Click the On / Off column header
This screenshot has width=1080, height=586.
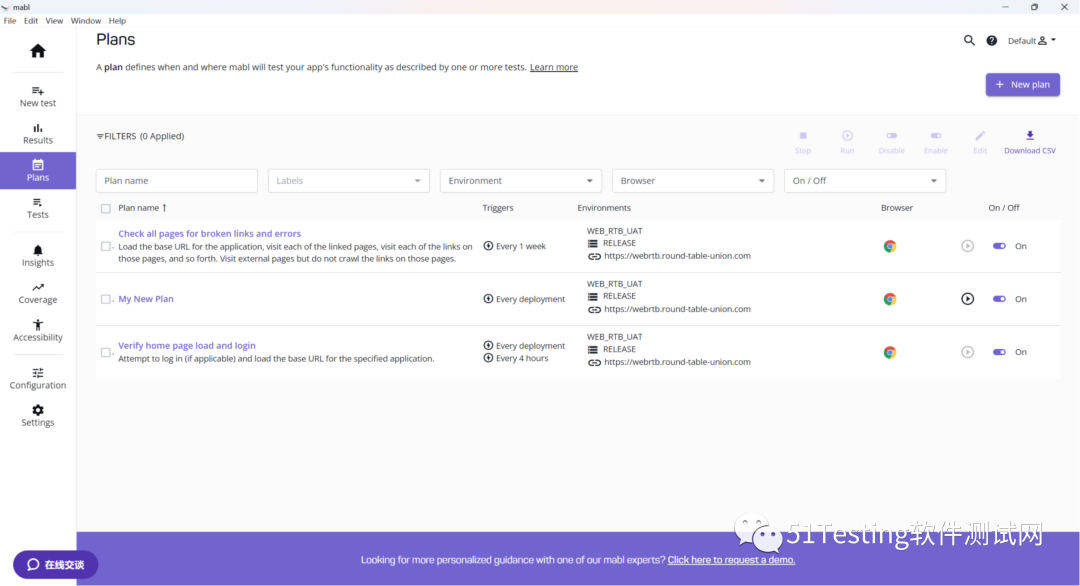point(1004,207)
